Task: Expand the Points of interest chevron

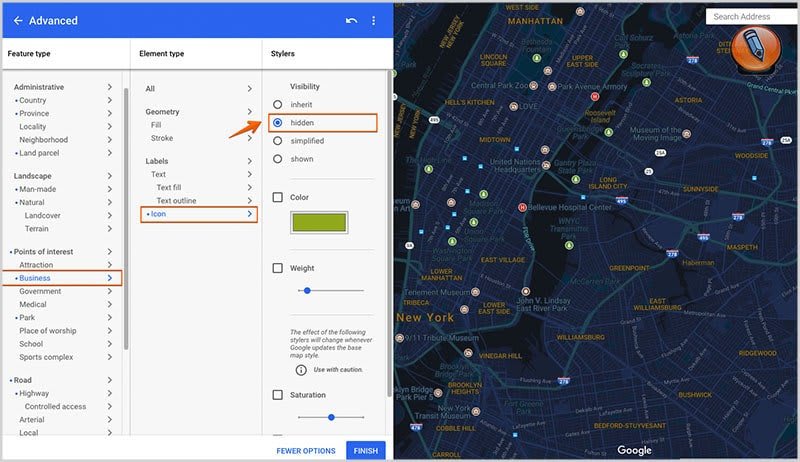Action: click(110, 251)
